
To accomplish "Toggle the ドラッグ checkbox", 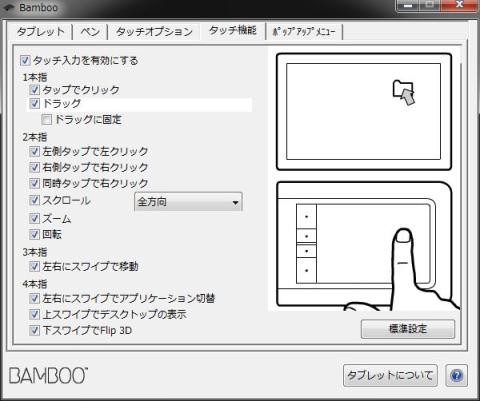I will pos(35,104).
